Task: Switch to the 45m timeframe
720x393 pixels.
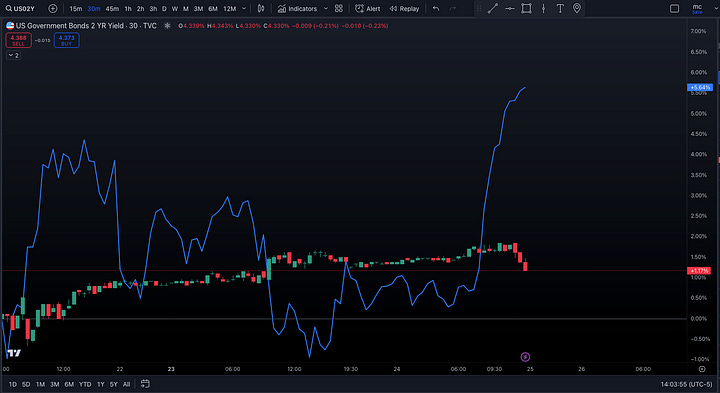Action: pos(112,8)
